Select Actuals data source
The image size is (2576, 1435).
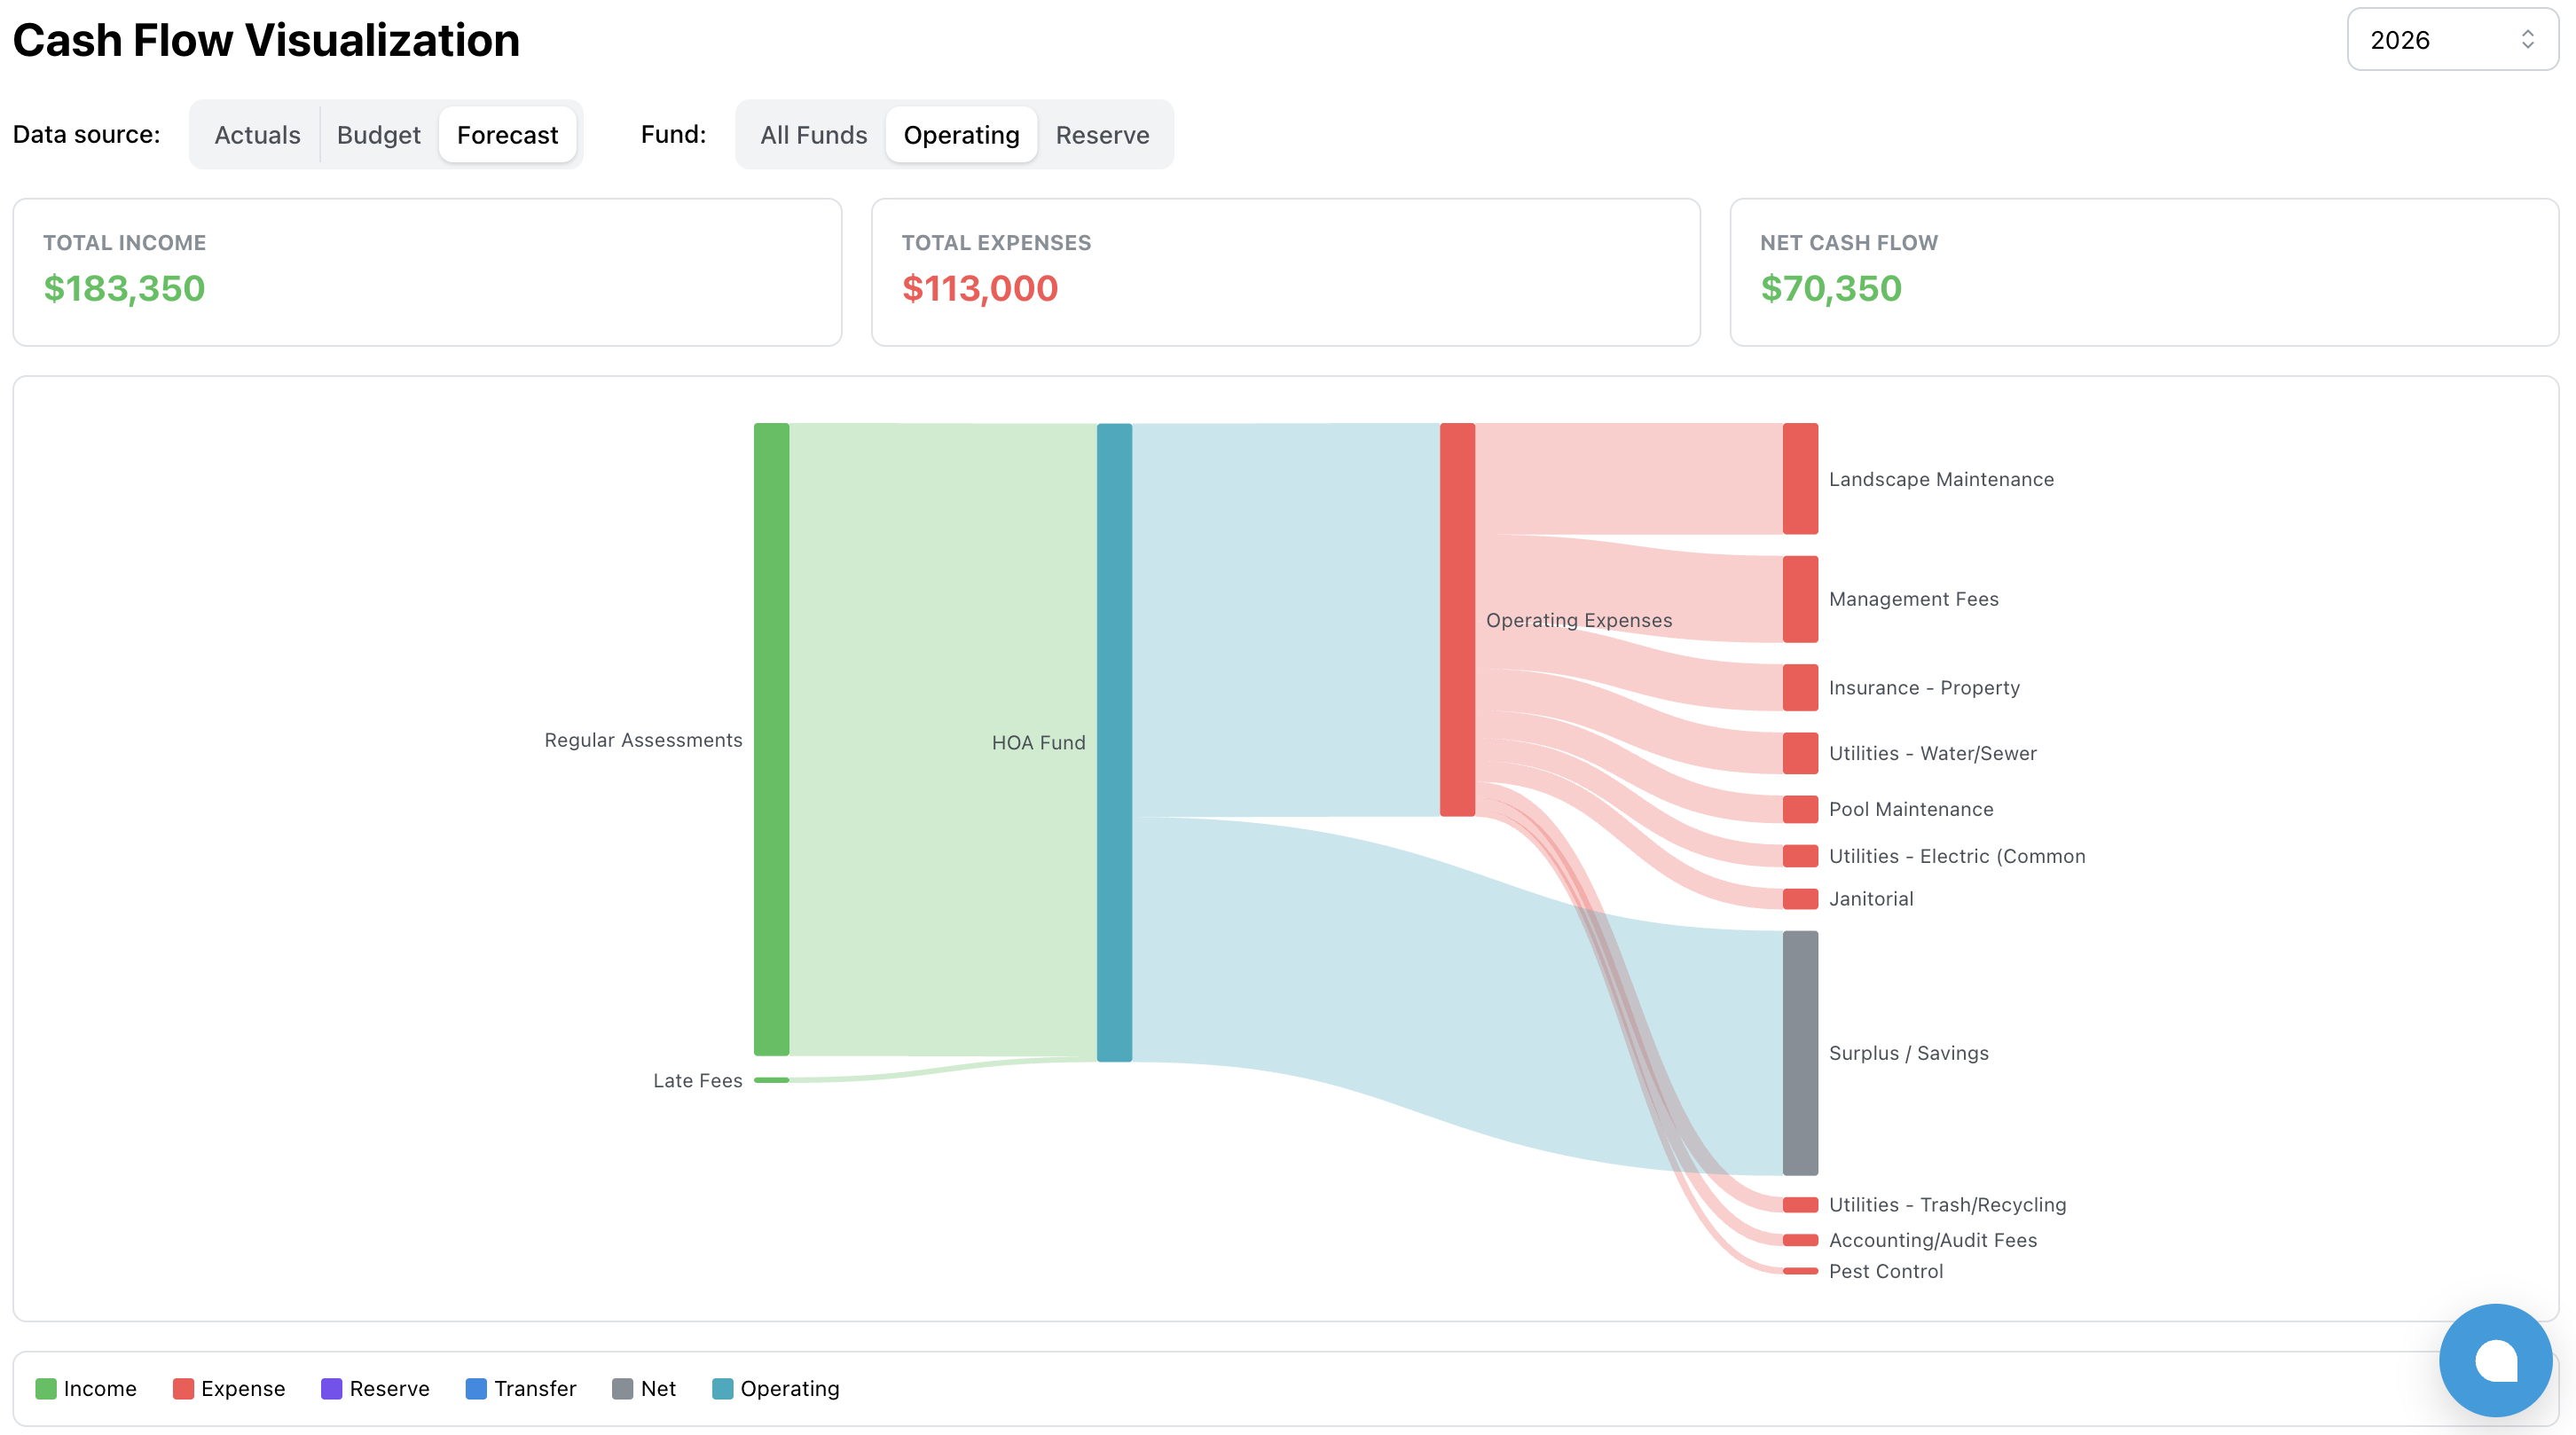pyautogui.click(x=257, y=135)
